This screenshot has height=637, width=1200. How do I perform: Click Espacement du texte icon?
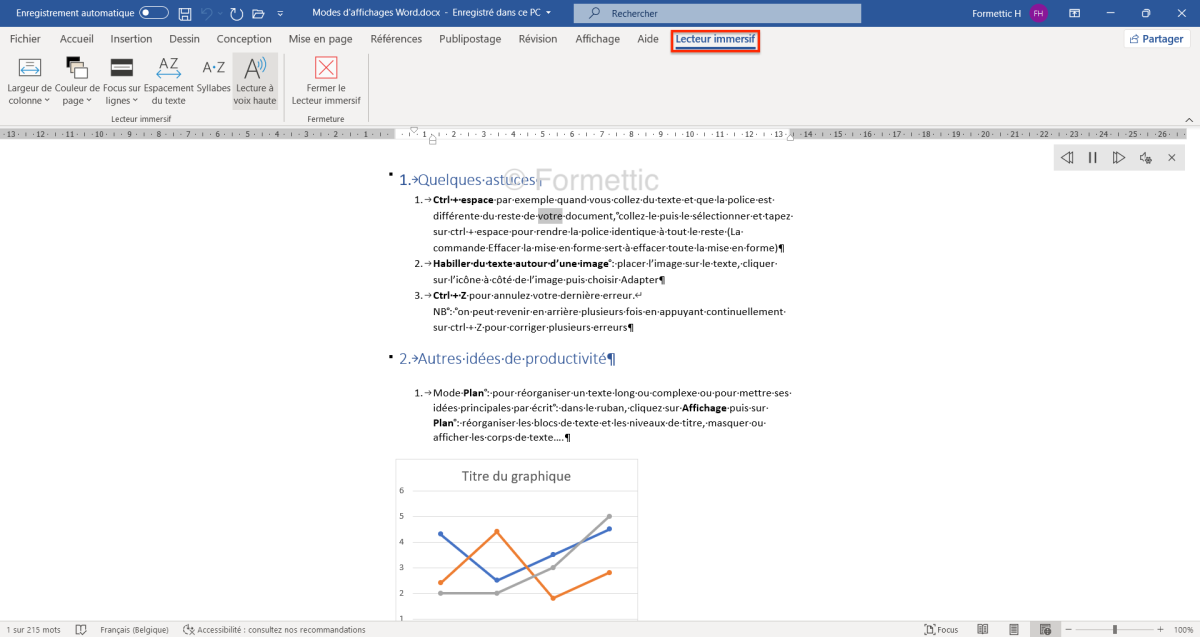click(168, 76)
